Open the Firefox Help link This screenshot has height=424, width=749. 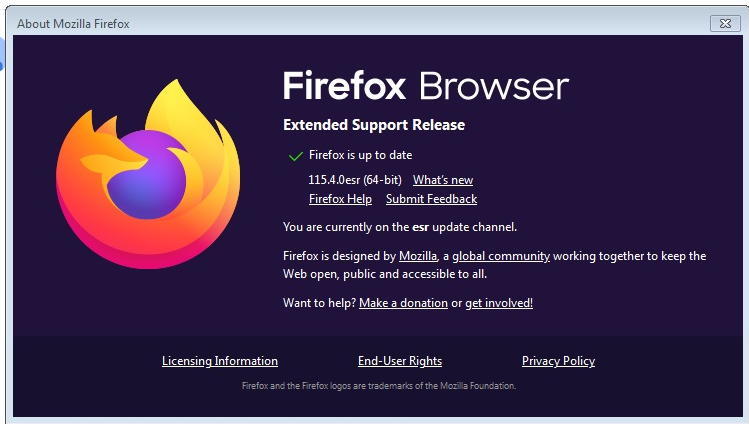coord(340,199)
